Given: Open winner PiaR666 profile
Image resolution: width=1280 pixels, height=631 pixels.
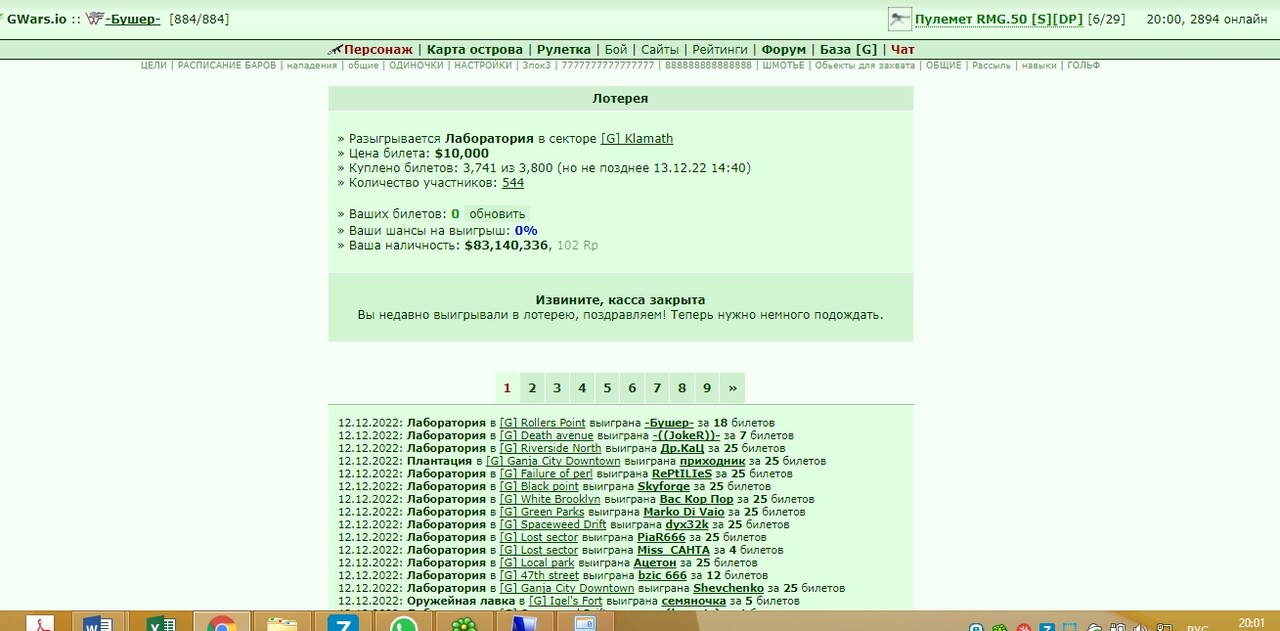Looking at the screenshot, I should point(661,537).
